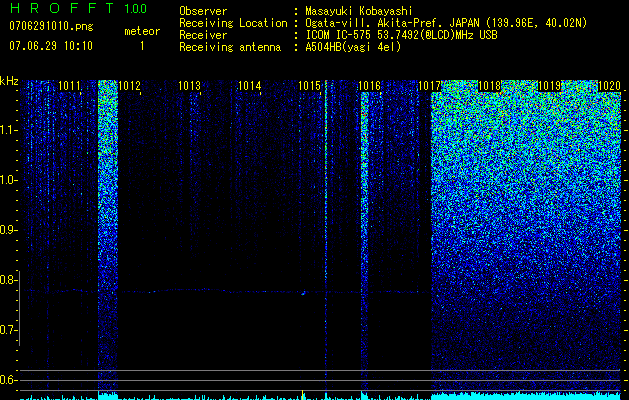Image resolution: width=629 pixels, height=400 pixels.
Task: Click the 1.1 kHz axis label
Action: pos(8,130)
